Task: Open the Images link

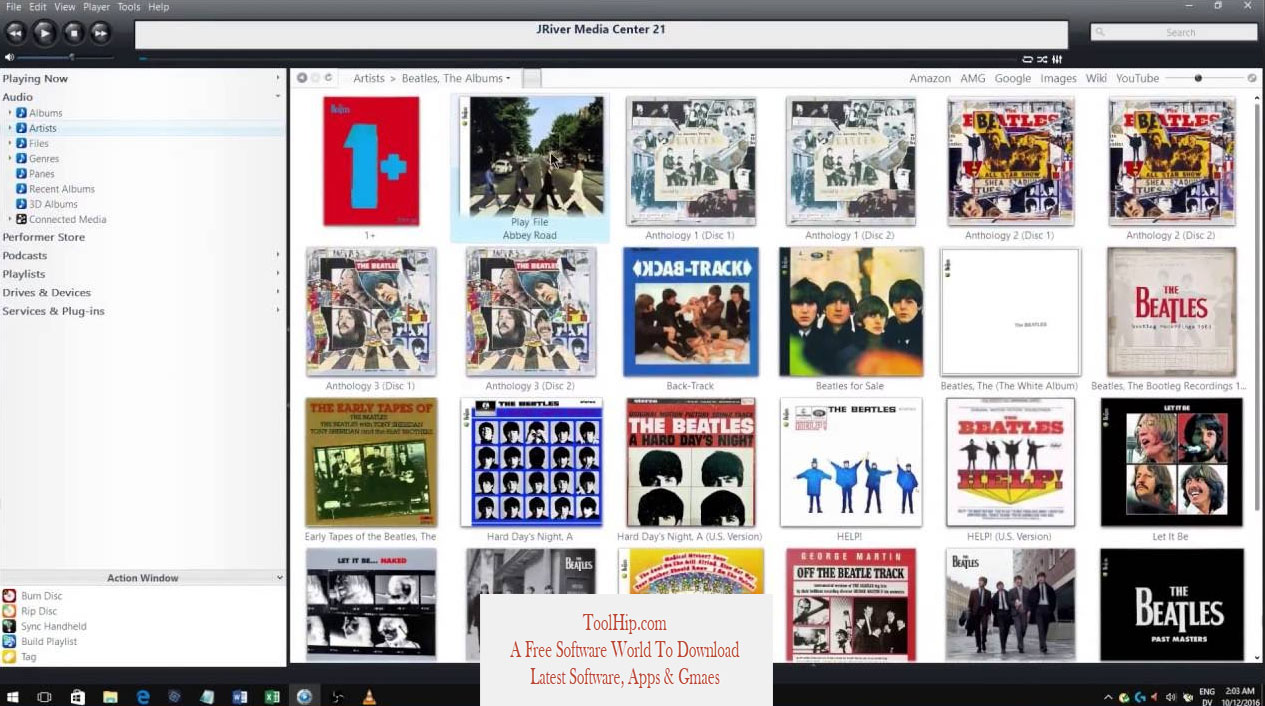Action: (1058, 78)
